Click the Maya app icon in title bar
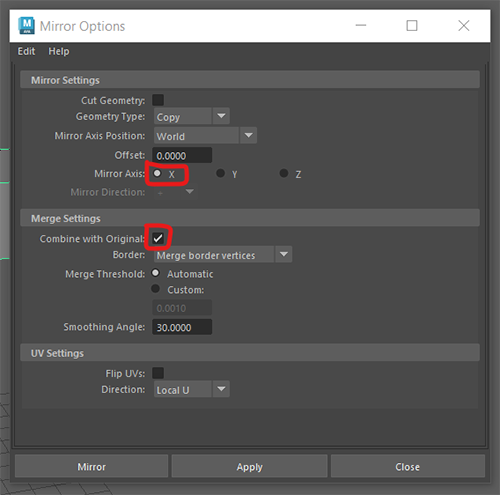The height and width of the screenshot is (495, 500). click(26, 26)
